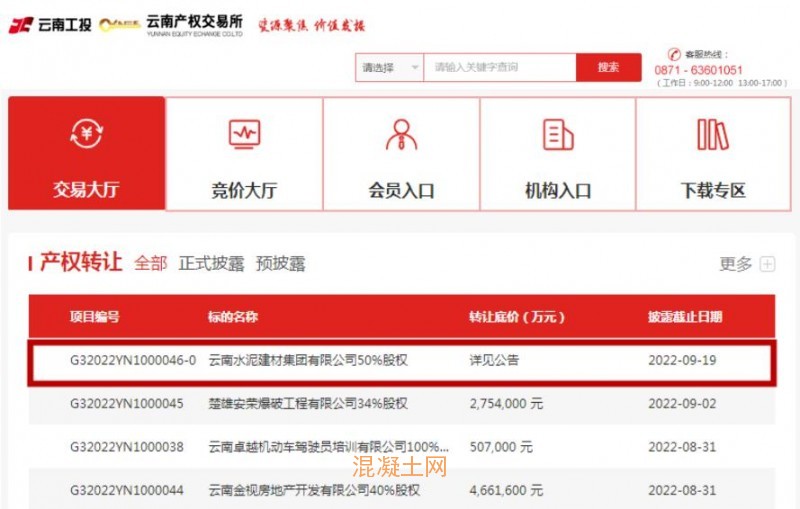Click the 云南产权交易所 logo

tap(193, 24)
